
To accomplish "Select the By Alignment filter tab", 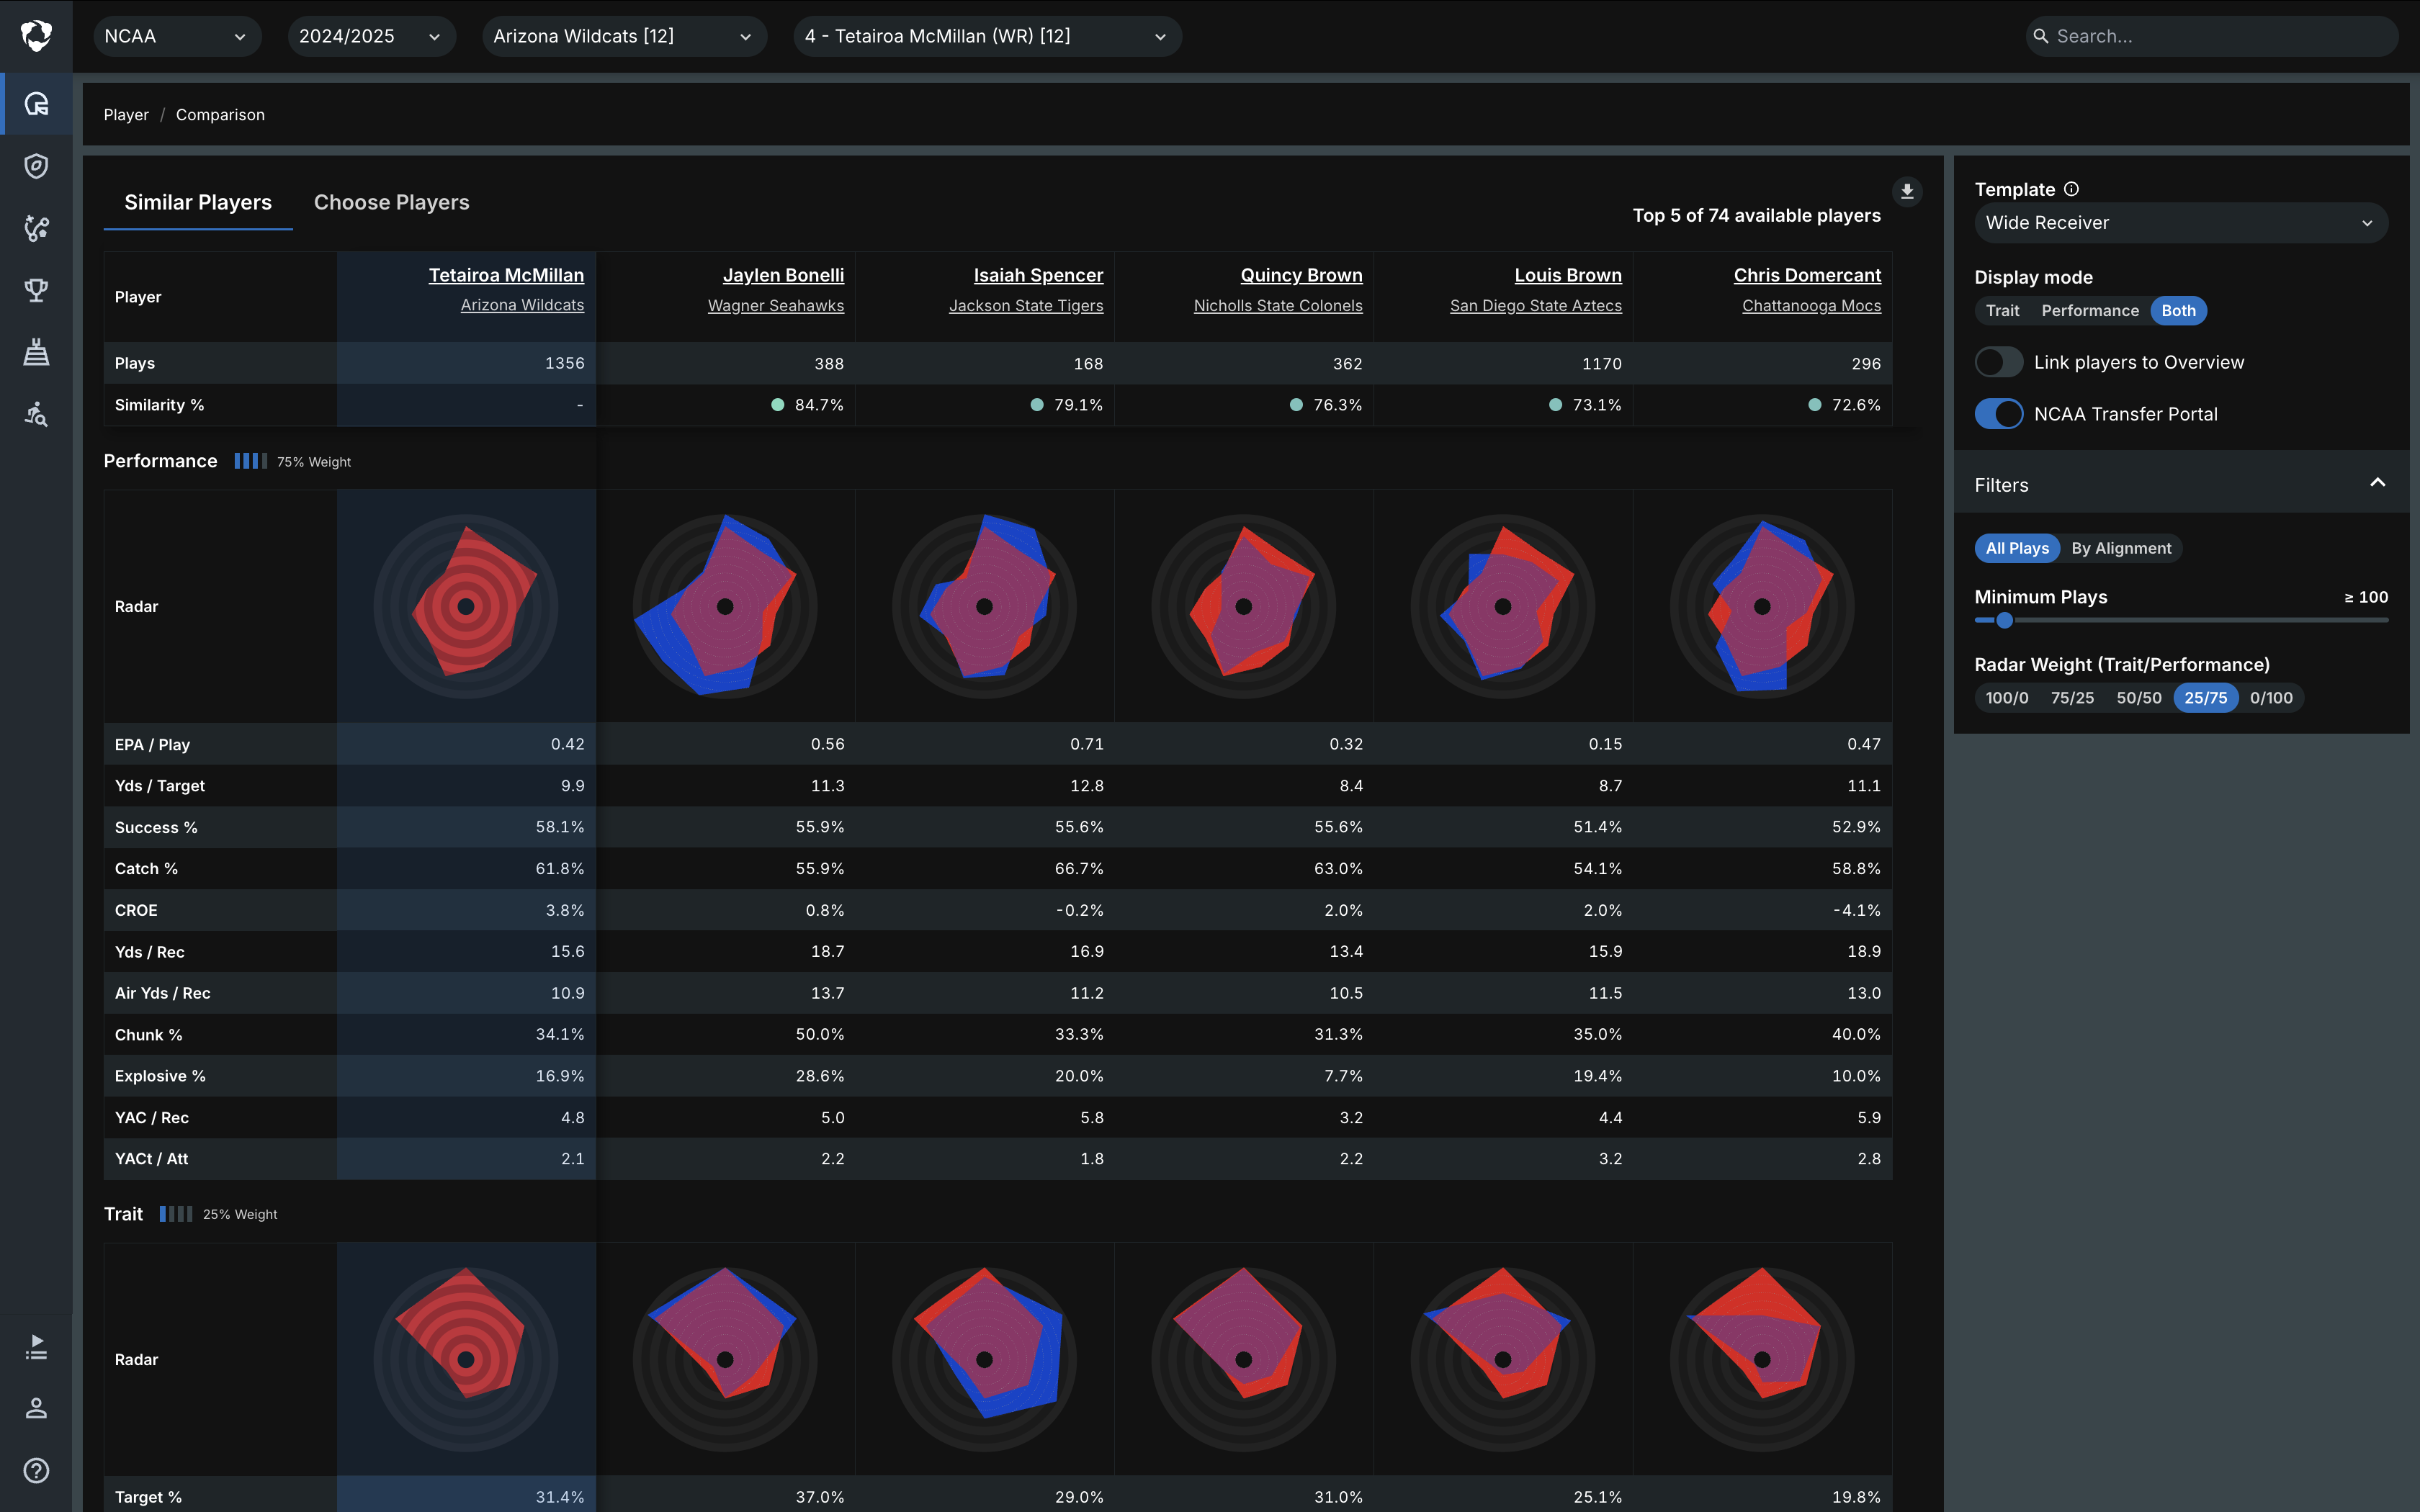I will 2120,548.
